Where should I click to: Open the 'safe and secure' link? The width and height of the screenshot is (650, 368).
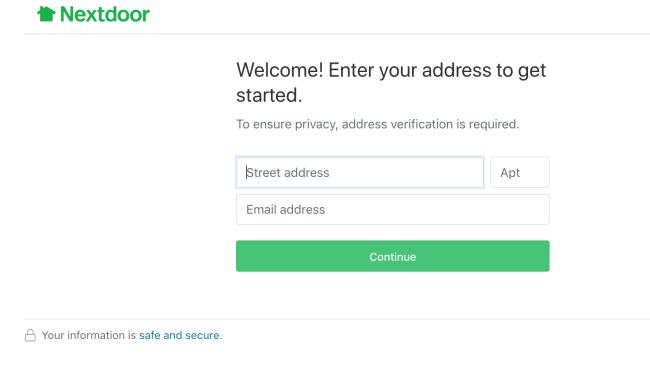click(x=180, y=335)
